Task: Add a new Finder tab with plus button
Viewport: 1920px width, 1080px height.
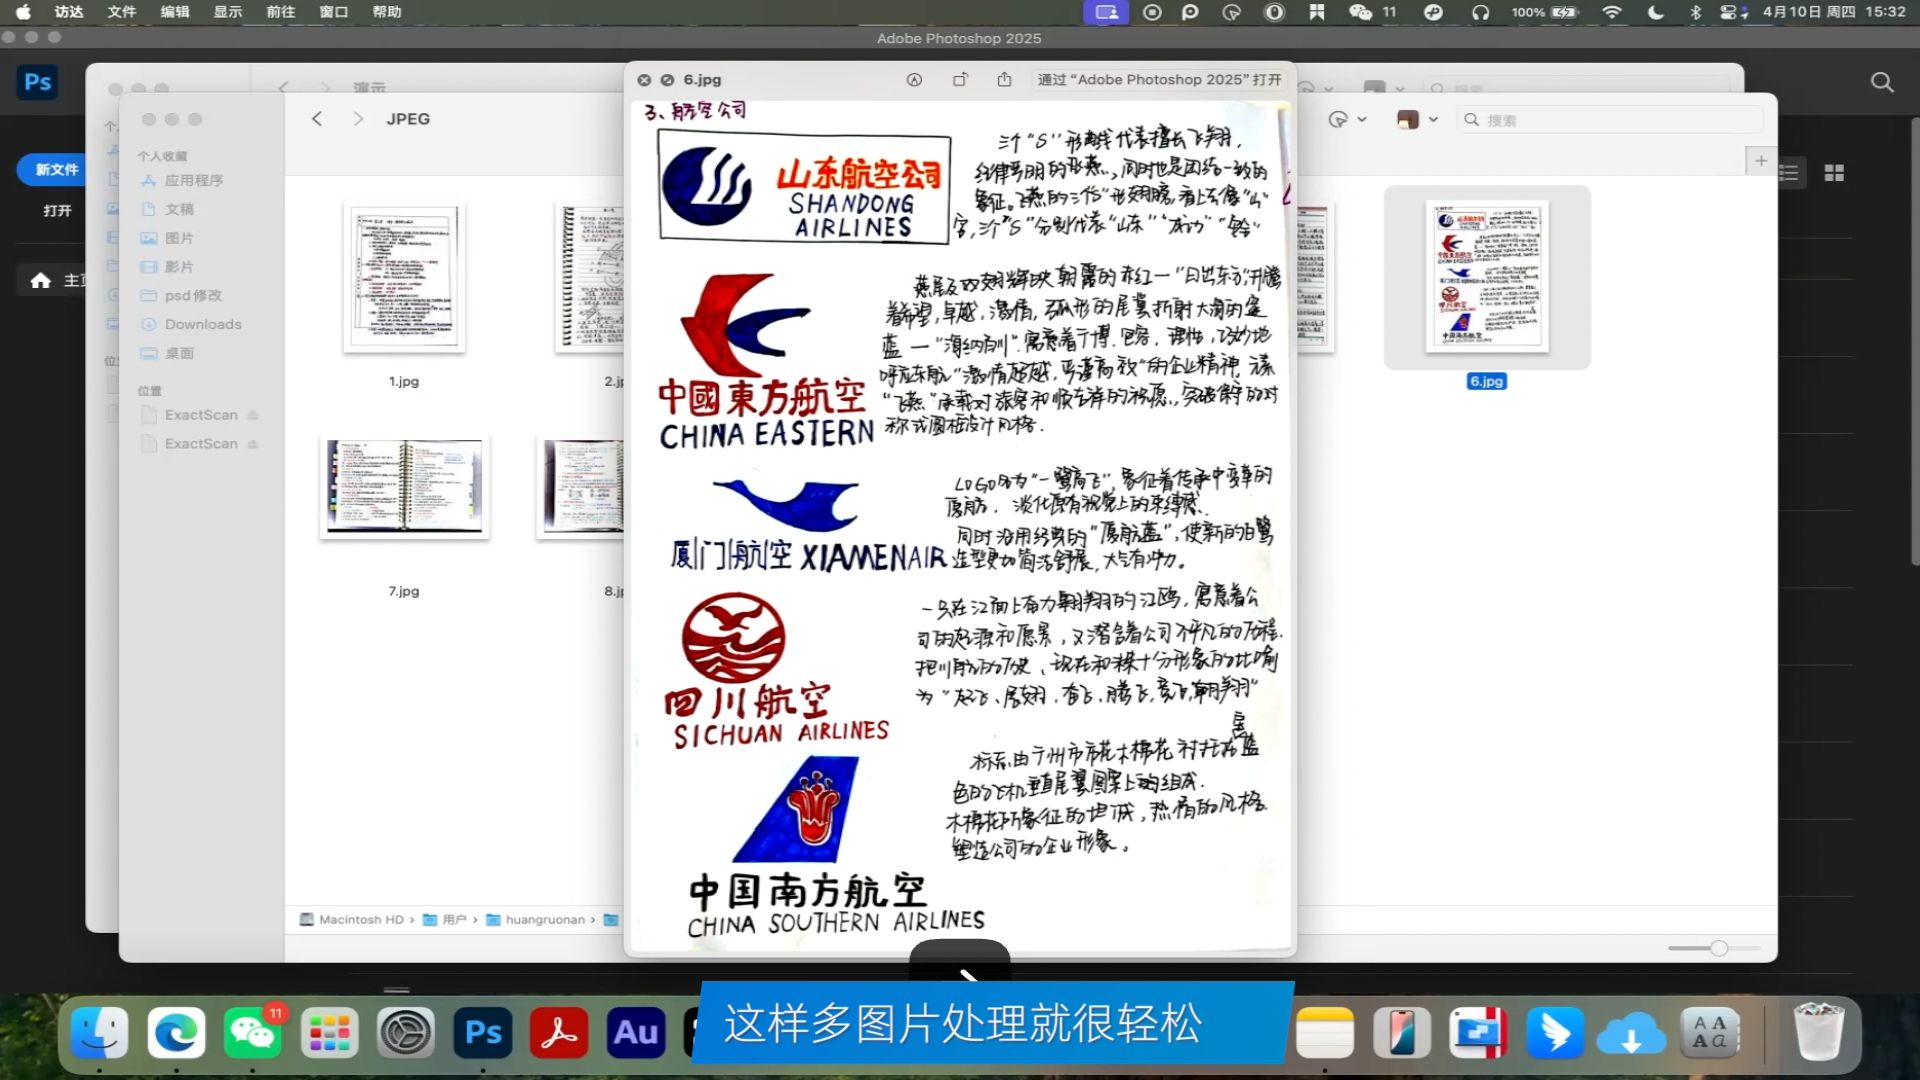Action: tap(1761, 161)
